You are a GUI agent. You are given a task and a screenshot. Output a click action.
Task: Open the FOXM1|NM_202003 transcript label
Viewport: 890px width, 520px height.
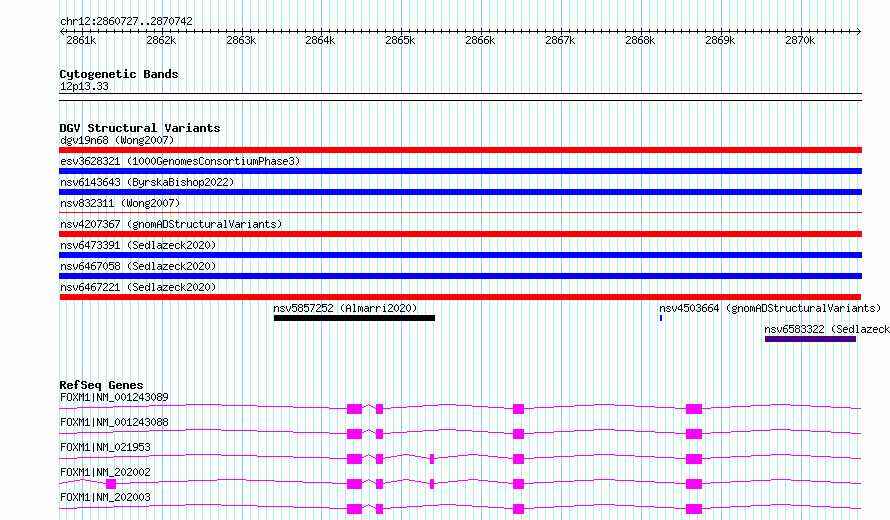pos(105,497)
